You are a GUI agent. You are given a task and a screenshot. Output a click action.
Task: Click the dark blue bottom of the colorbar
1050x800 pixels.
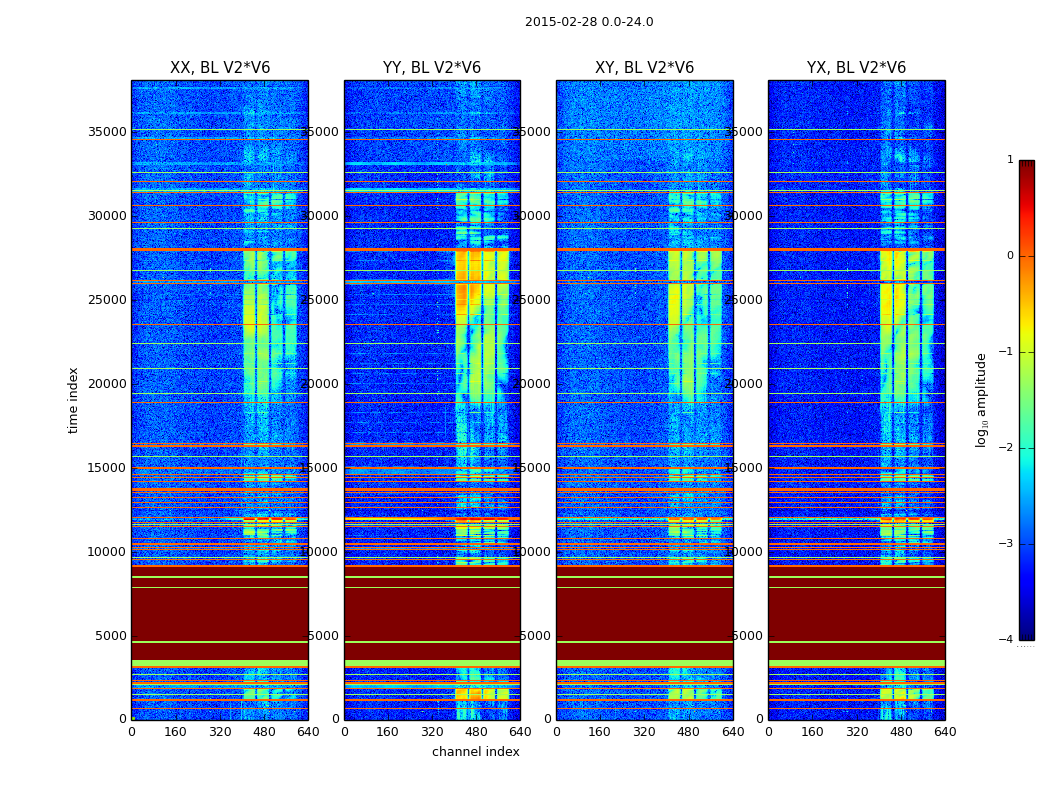coord(1026,632)
